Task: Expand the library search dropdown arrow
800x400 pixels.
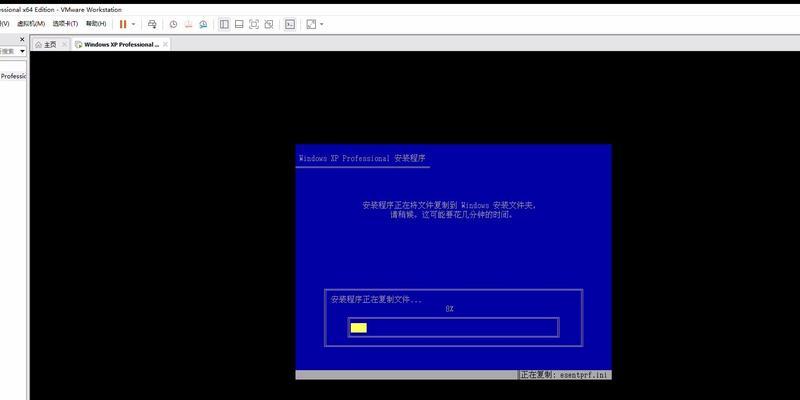Action: click(22, 51)
